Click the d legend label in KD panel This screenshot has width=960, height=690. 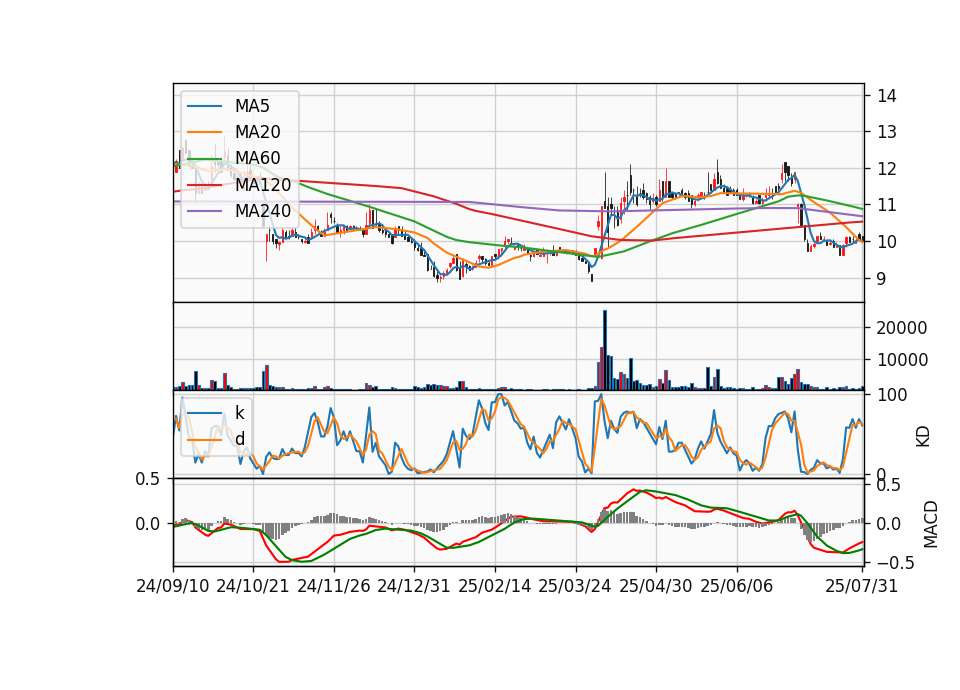pyautogui.click(x=240, y=438)
